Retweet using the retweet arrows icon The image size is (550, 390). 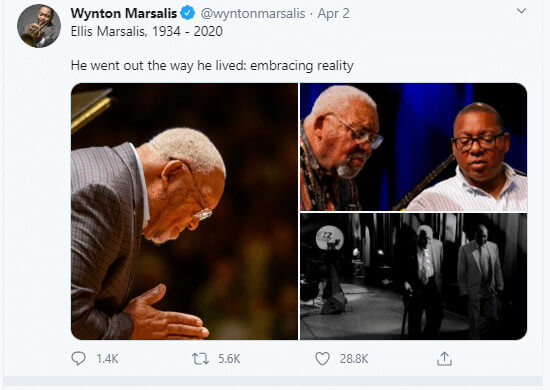(200, 359)
